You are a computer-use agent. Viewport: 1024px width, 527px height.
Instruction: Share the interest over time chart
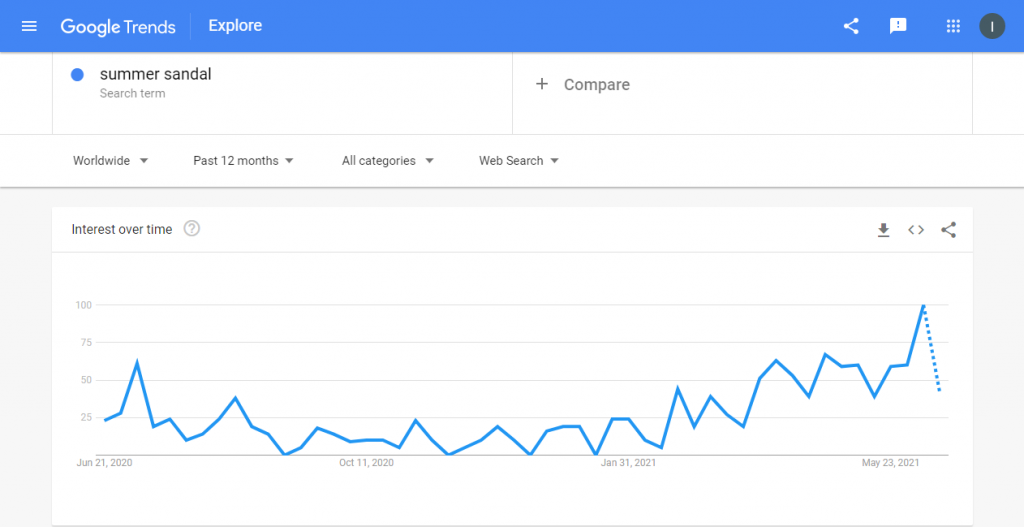(949, 230)
